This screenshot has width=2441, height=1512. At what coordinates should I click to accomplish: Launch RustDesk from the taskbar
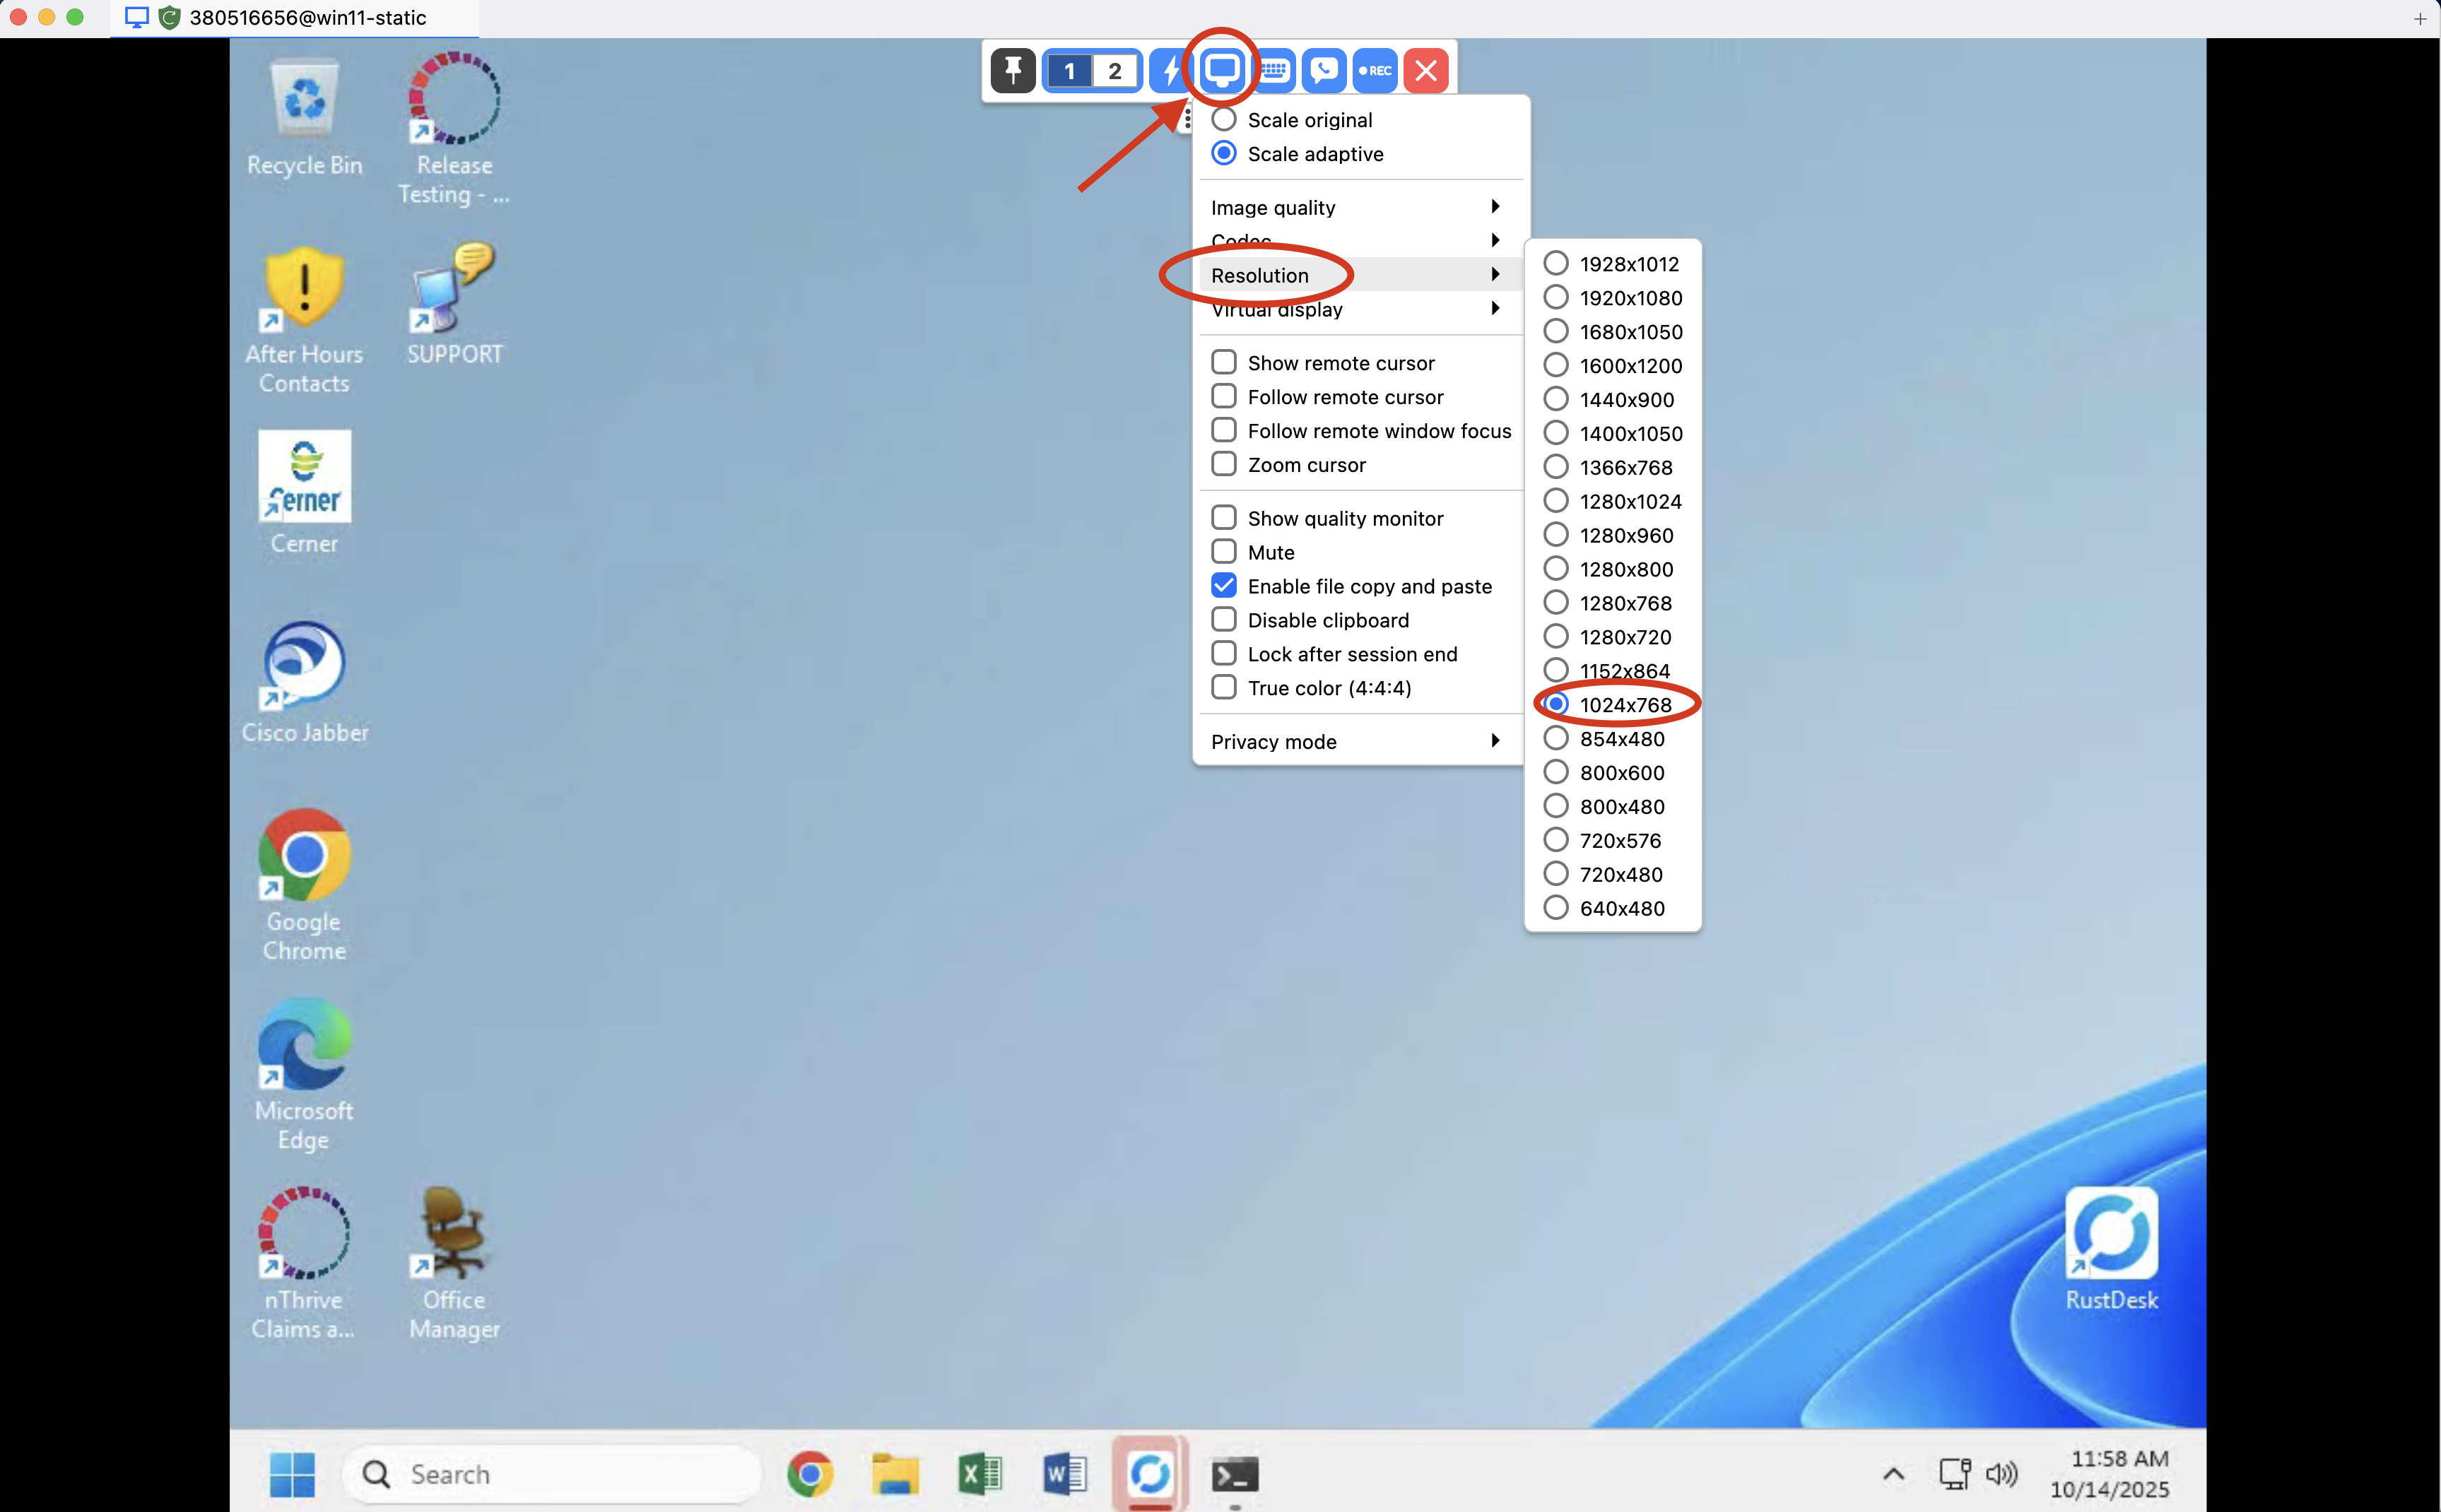[x=1149, y=1473]
